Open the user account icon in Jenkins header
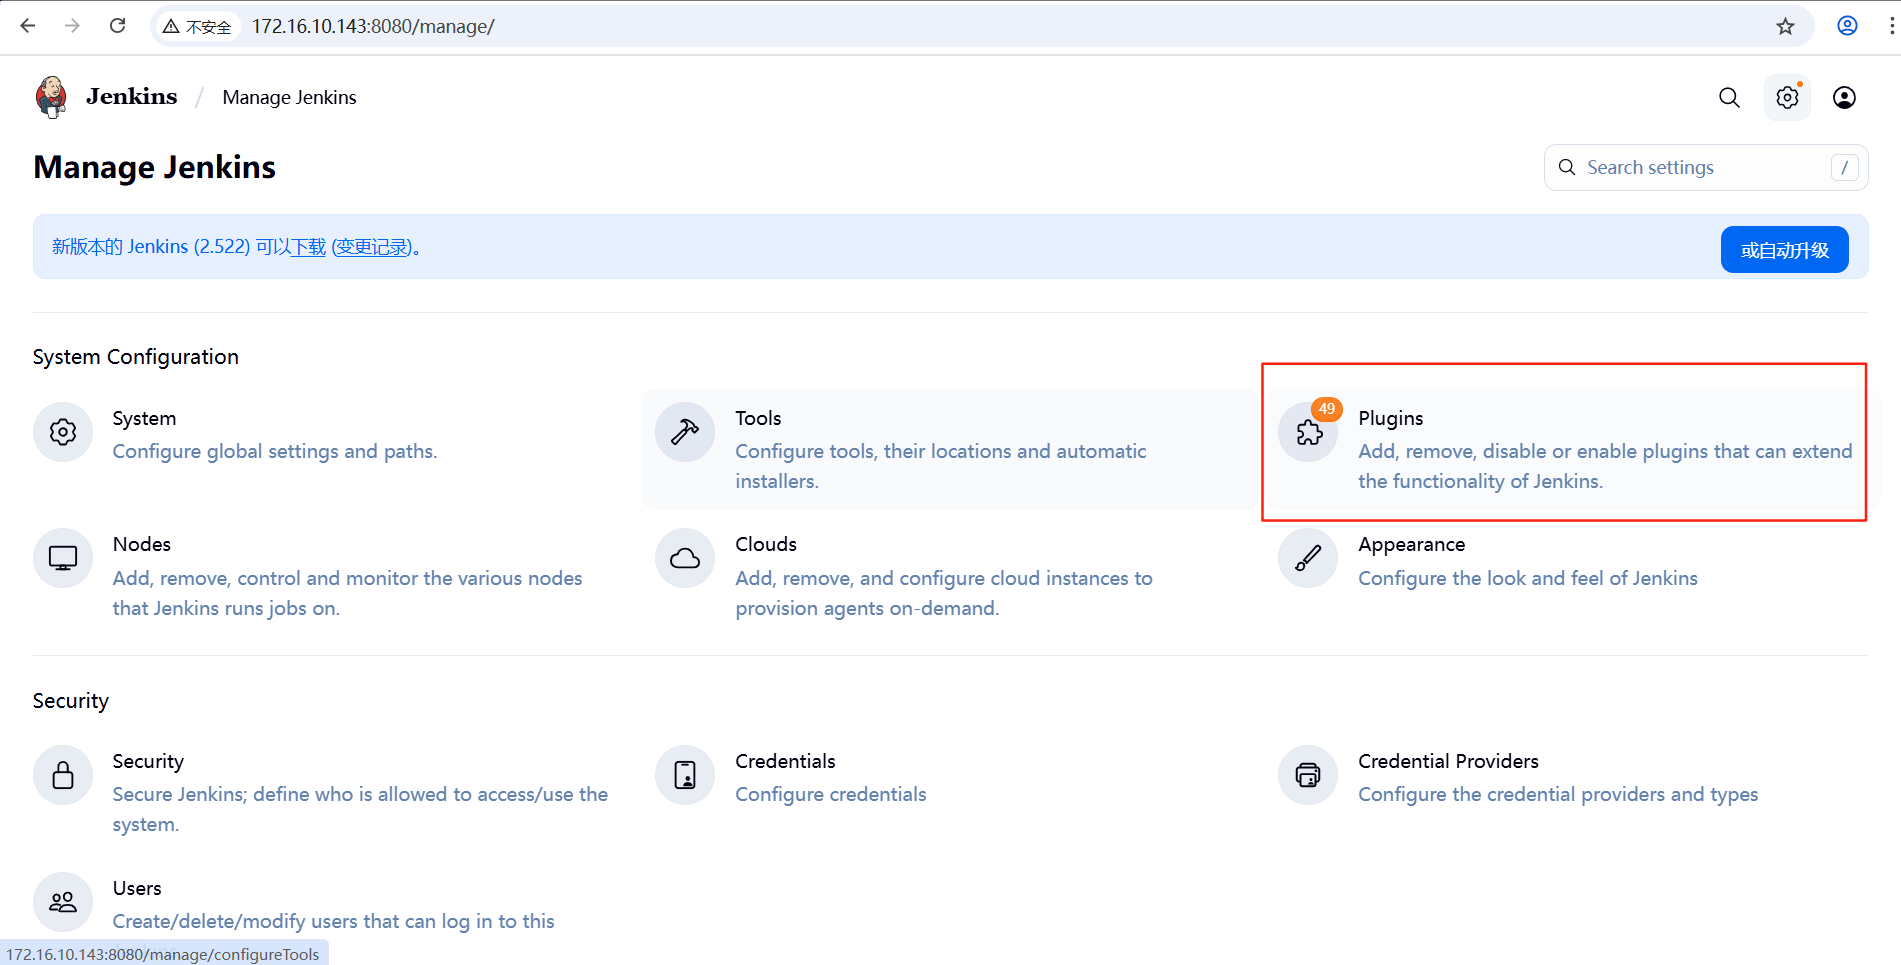Viewport: 1901px width, 965px height. coord(1844,97)
